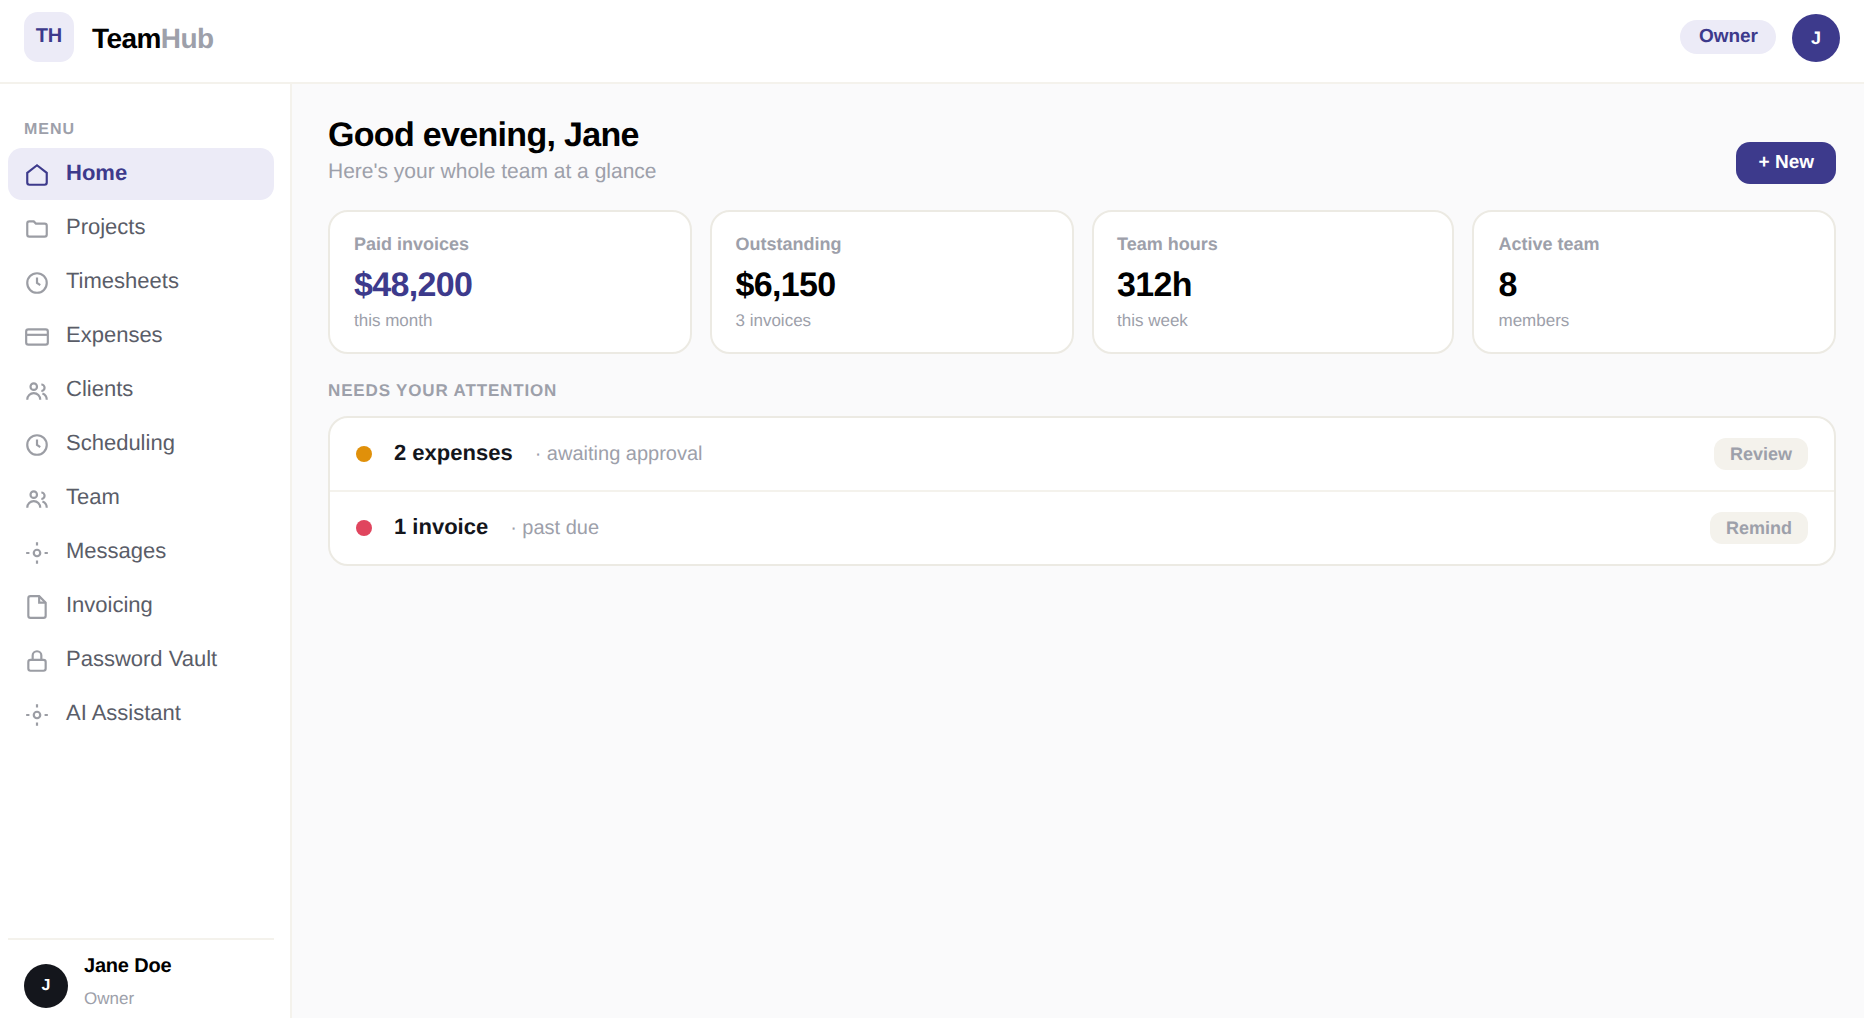
Task: Open the Team page
Action: tap(141, 498)
